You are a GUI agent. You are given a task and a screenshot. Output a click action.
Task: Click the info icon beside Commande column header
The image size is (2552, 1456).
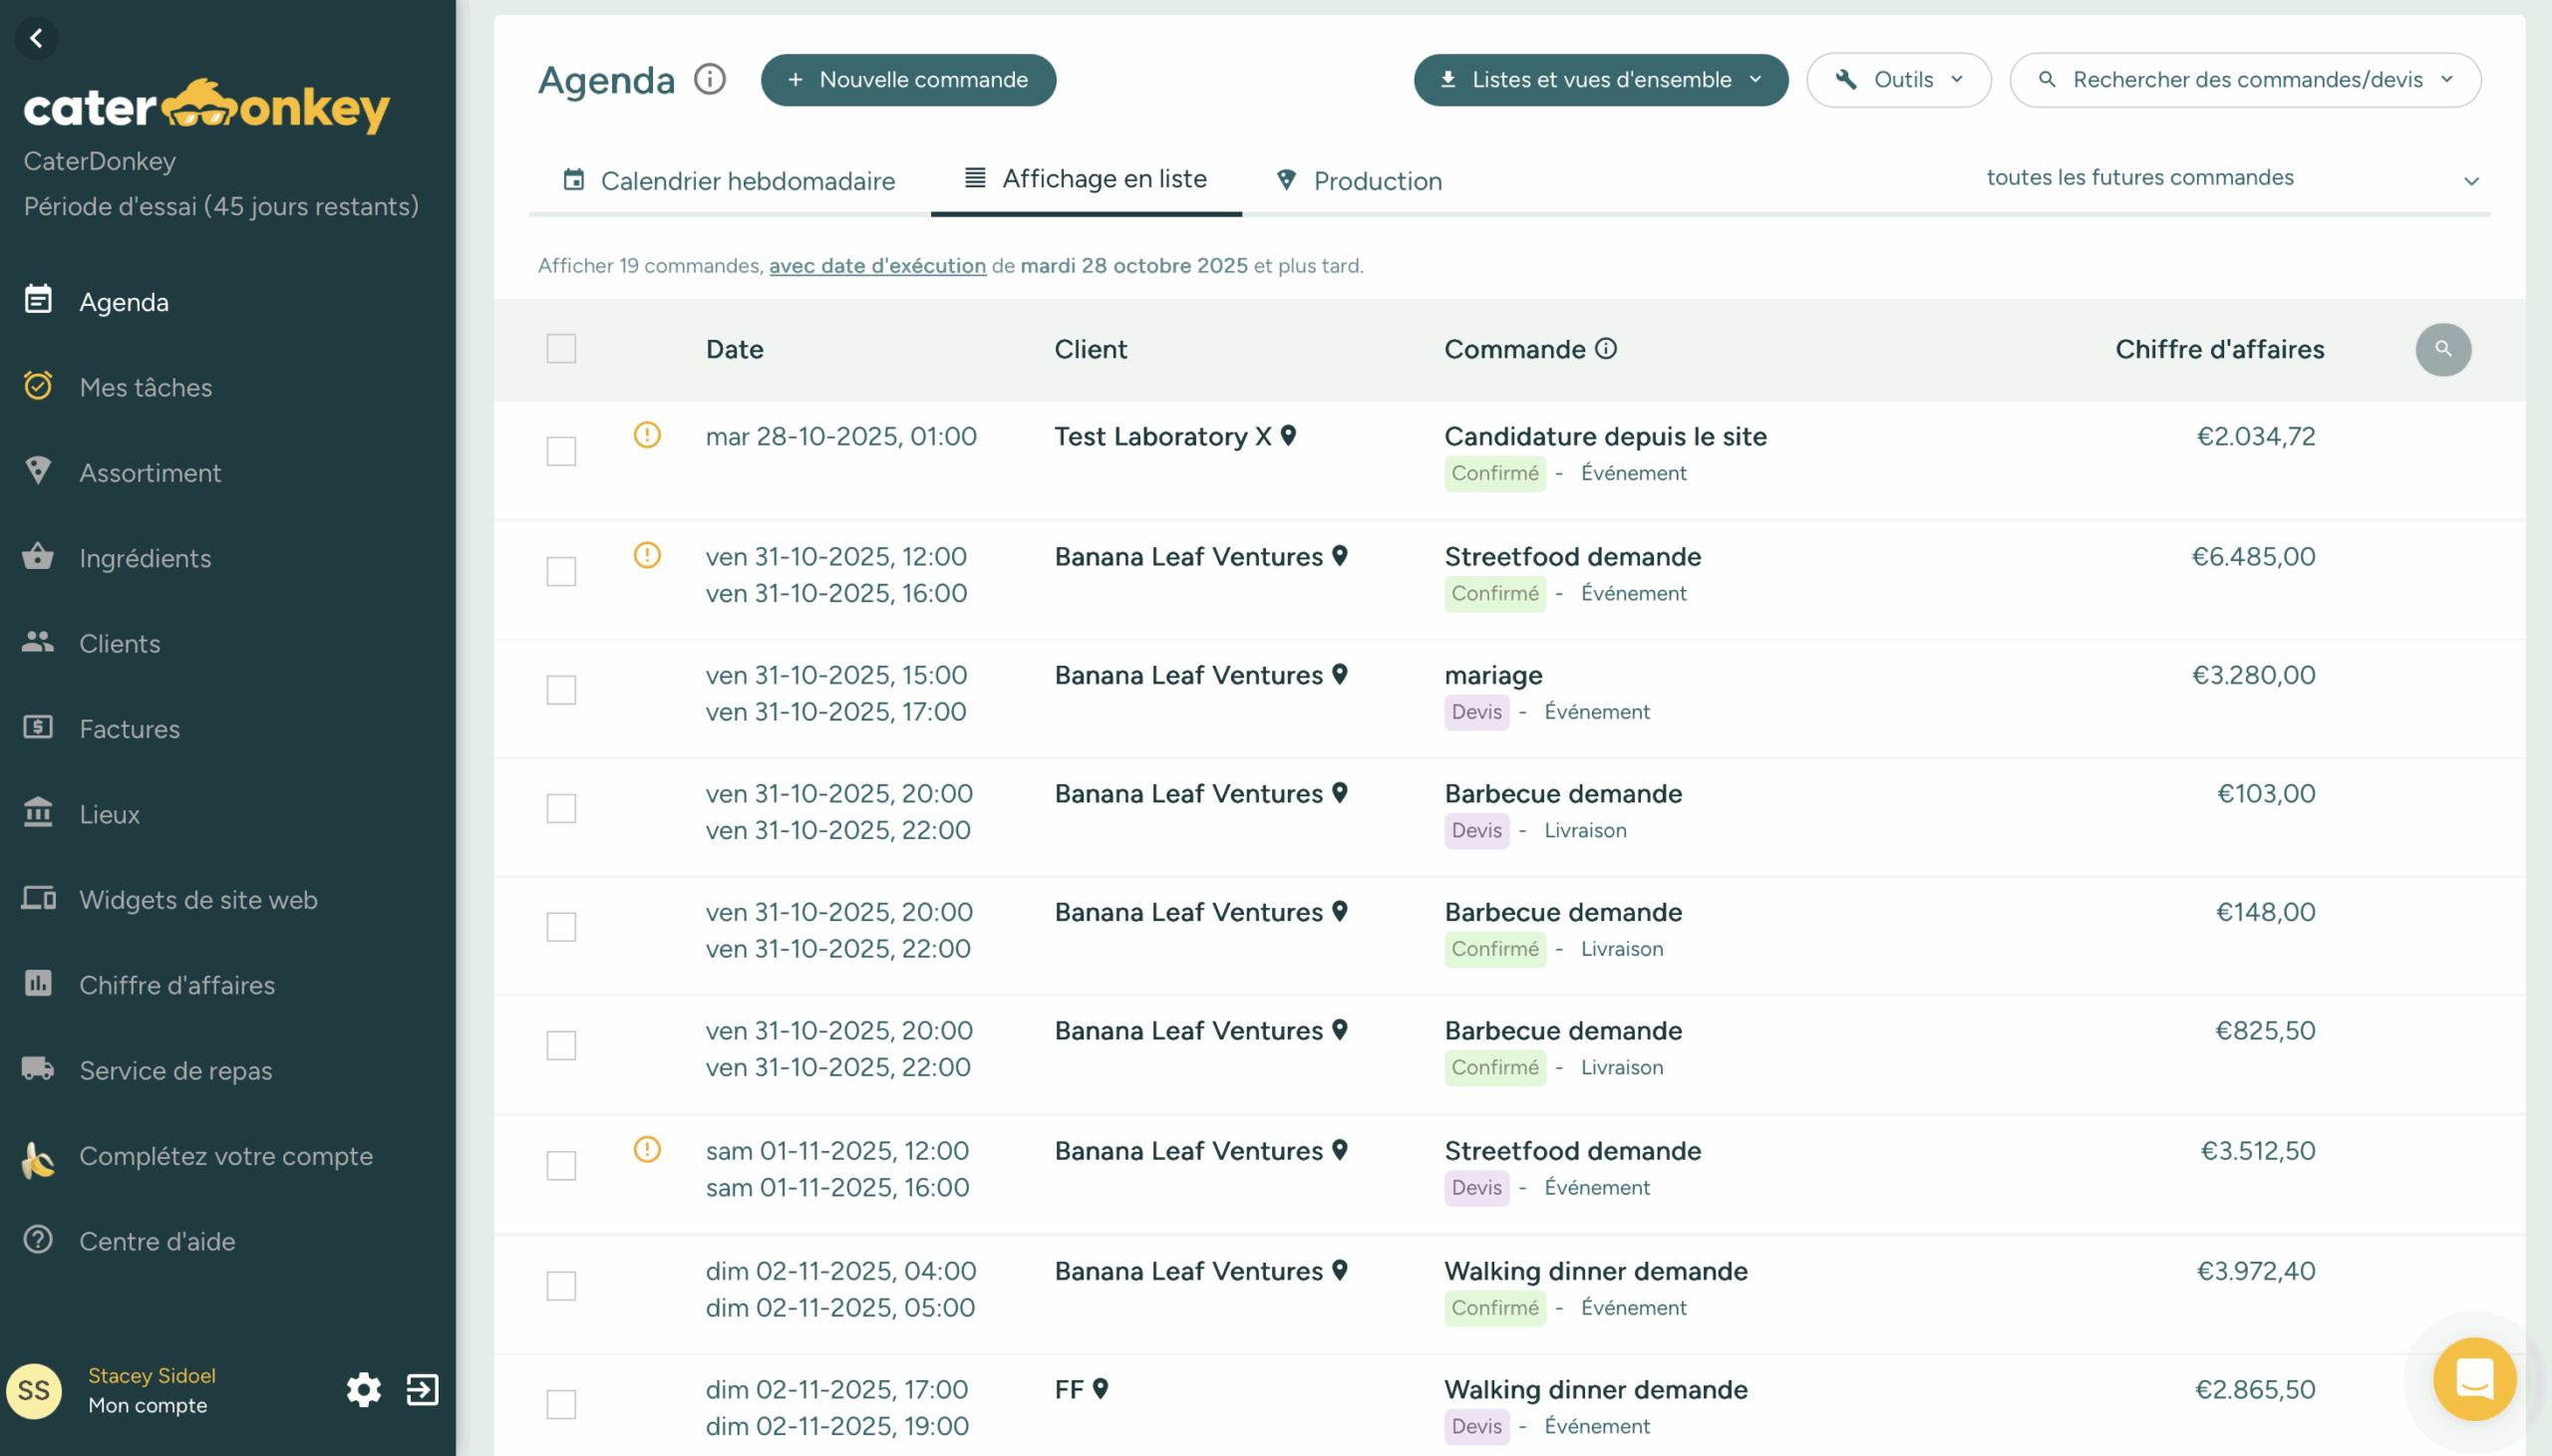[1606, 348]
